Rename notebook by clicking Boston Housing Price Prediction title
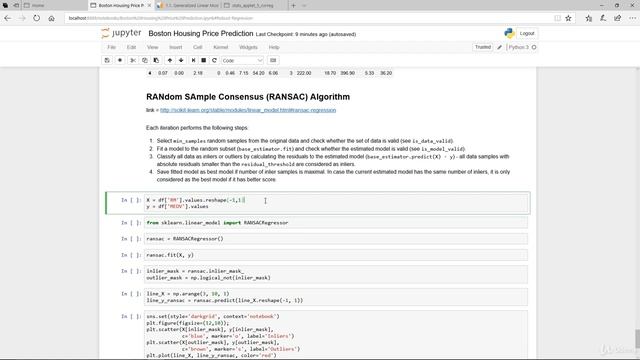The image size is (640, 360). click(x=201, y=33)
